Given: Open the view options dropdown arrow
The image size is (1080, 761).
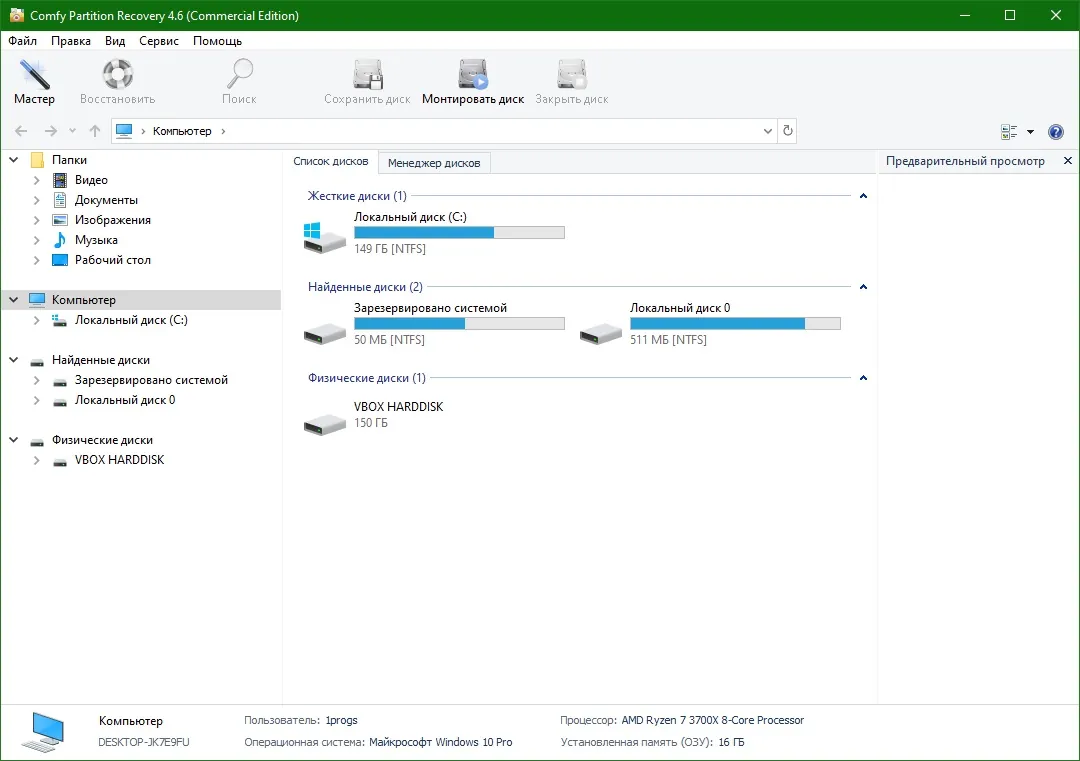Looking at the screenshot, I should pos(1030,132).
